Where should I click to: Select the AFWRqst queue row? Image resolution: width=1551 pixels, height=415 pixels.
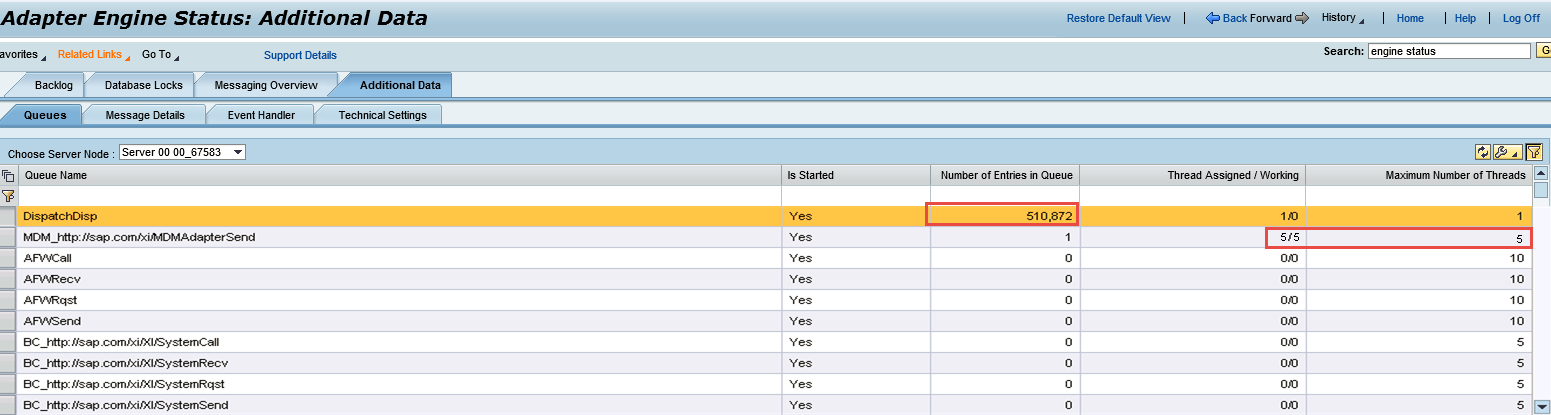pos(765,300)
